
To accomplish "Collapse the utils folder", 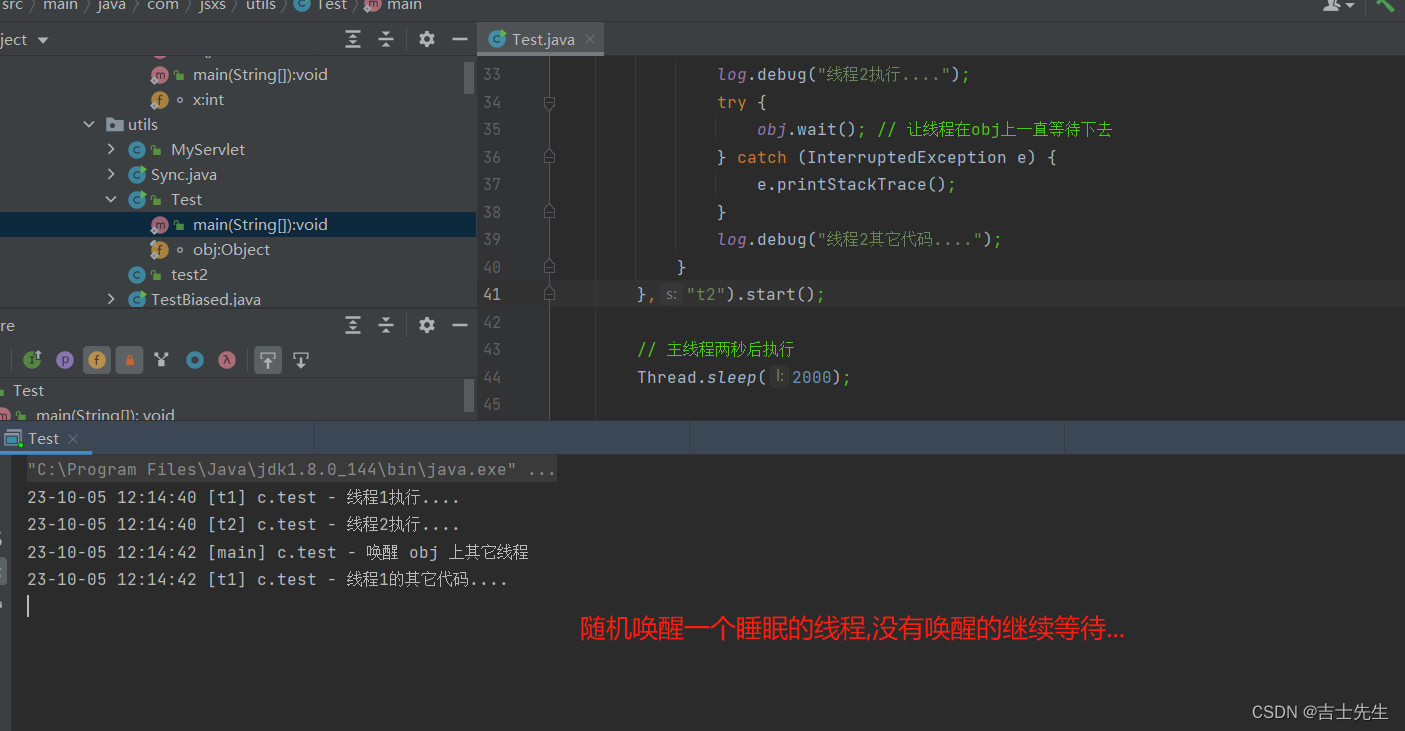I will [89, 125].
